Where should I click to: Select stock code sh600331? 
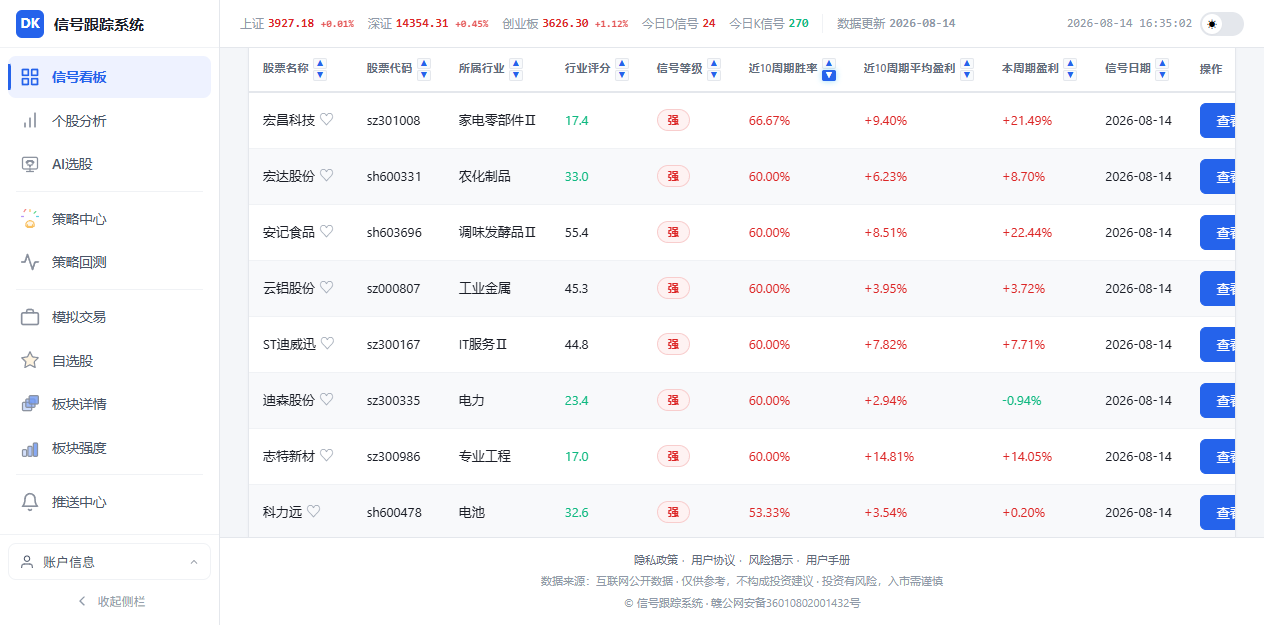pyautogui.click(x=394, y=176)
